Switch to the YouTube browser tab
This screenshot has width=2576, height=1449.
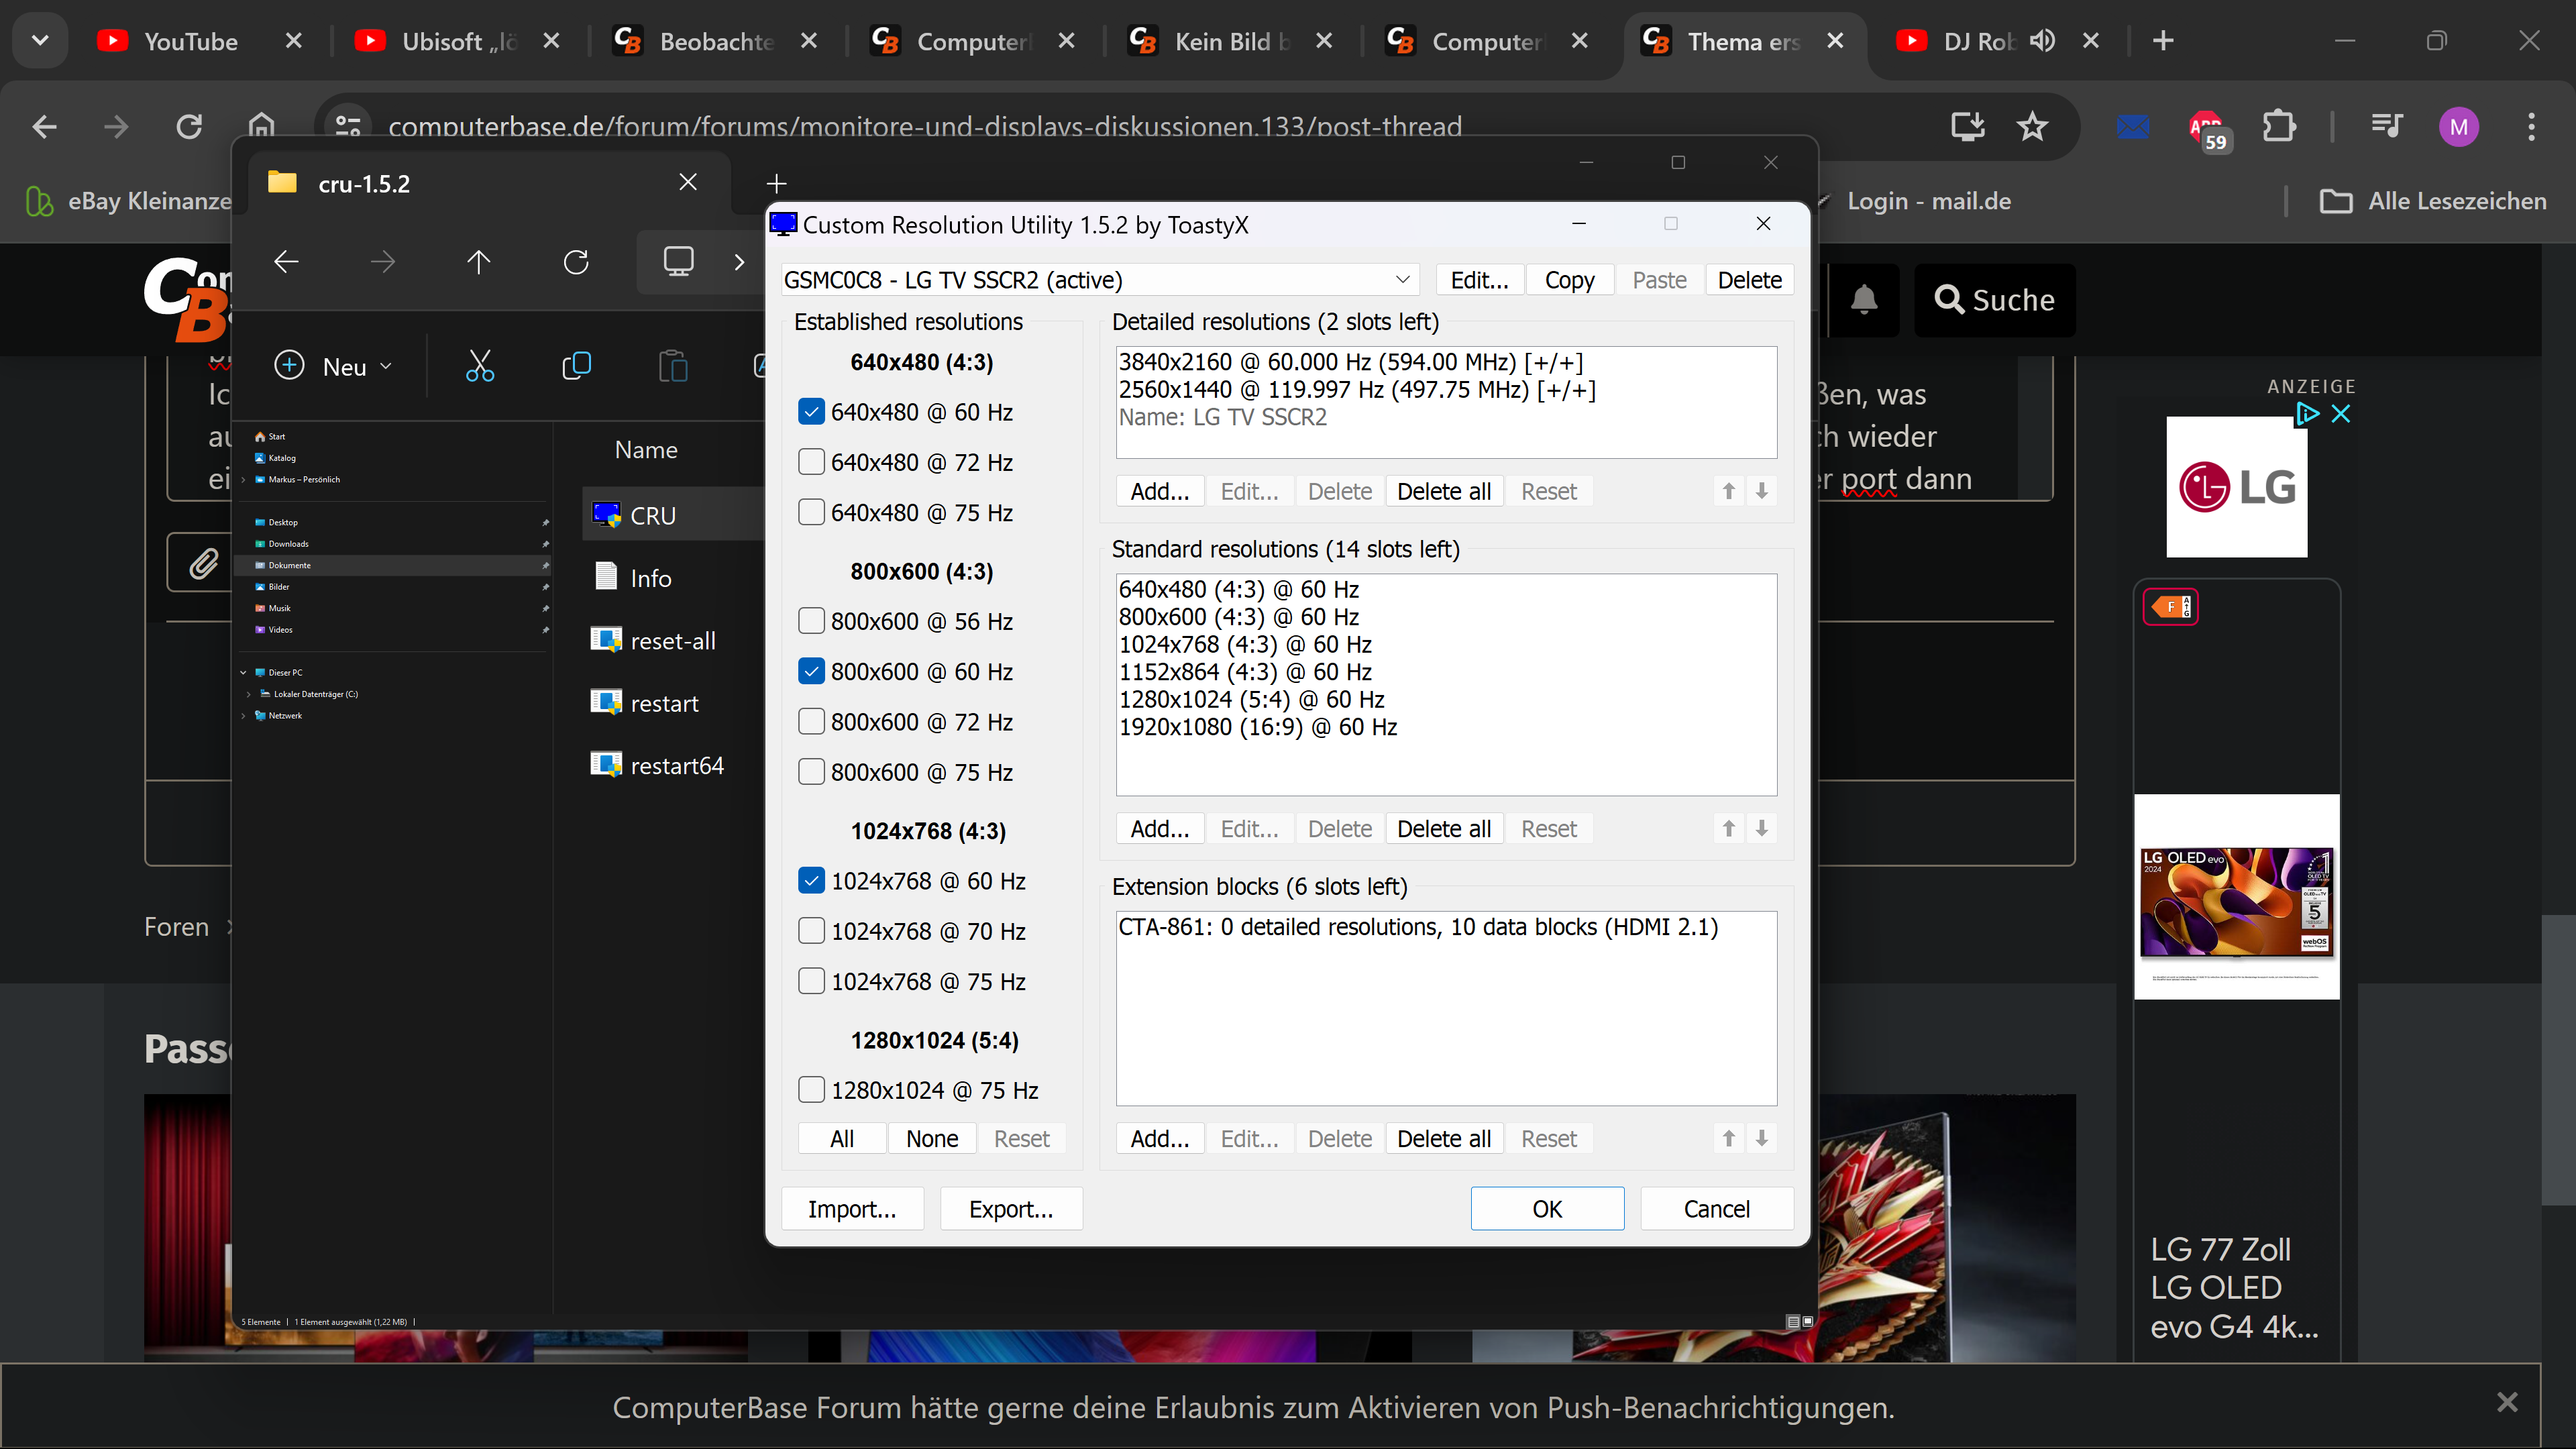[190, 41]
